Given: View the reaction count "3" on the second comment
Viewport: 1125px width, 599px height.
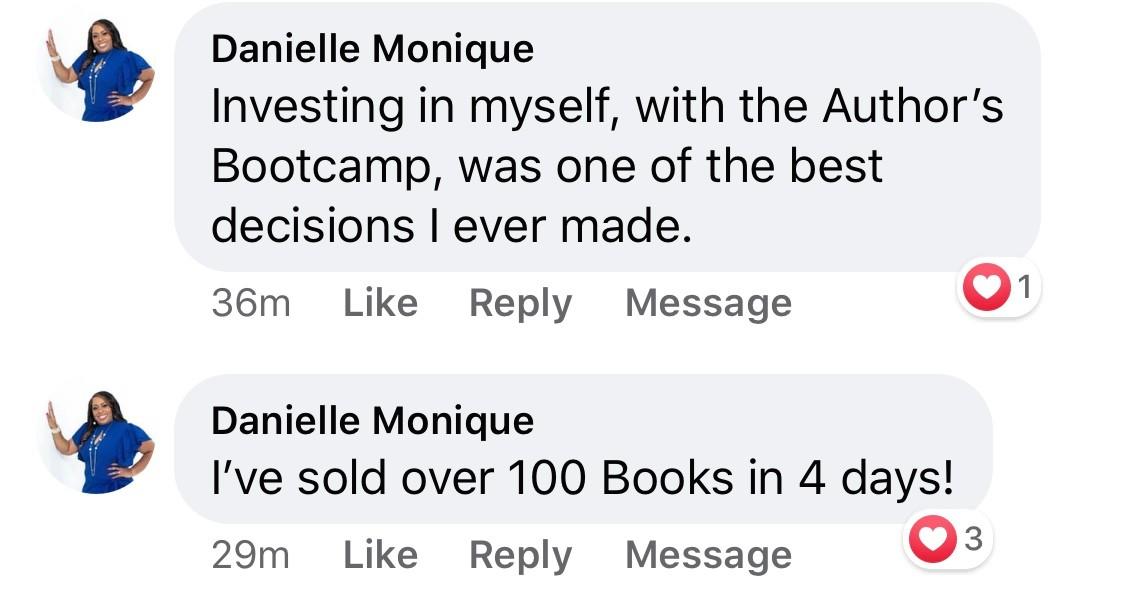Looking at the screenshot, I should [x=972, y=541].
